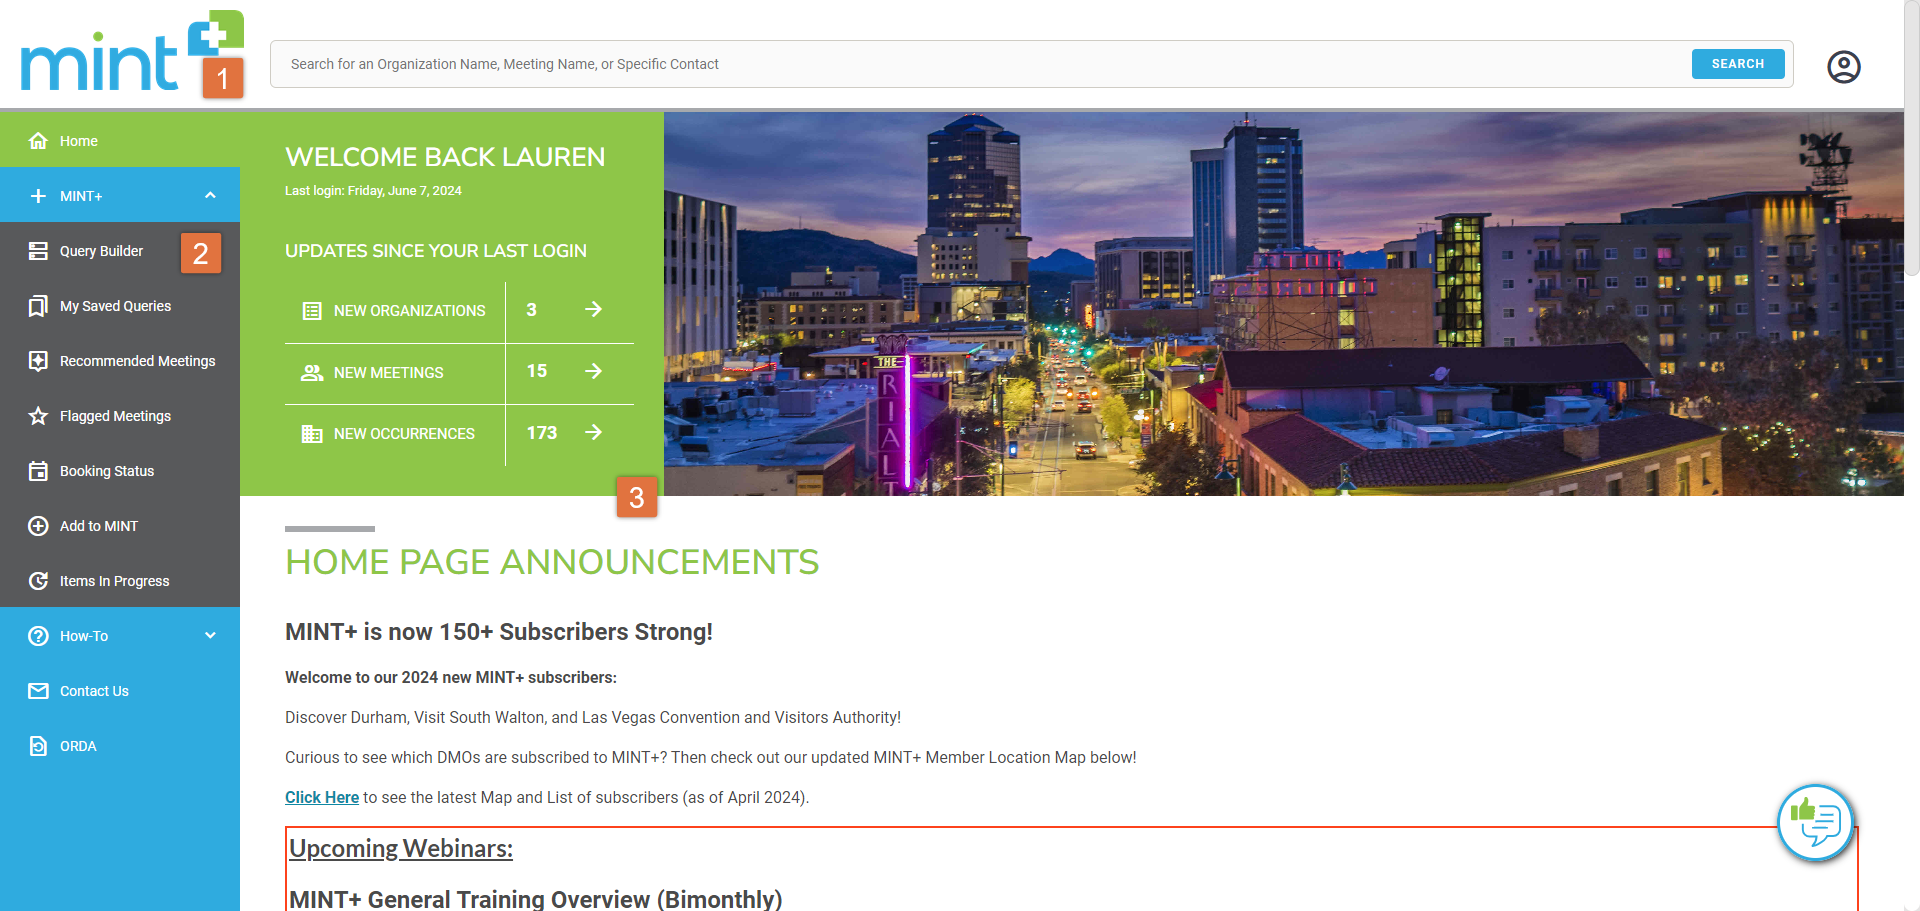The width and height of the screenshot is (1920, 911).
Task: Open Recommended Meetings
Action: (x=120, y=361)
